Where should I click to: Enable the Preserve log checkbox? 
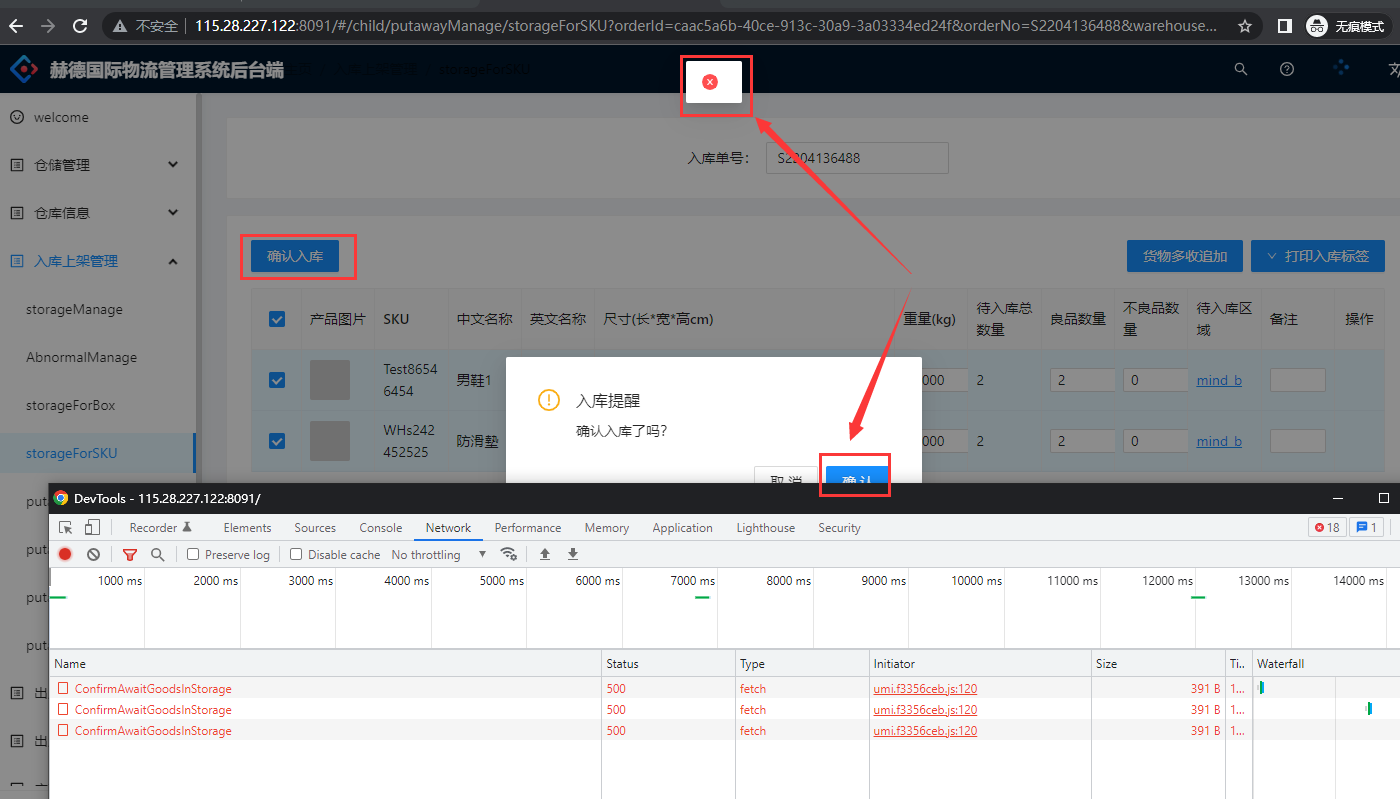pos(194,554)
